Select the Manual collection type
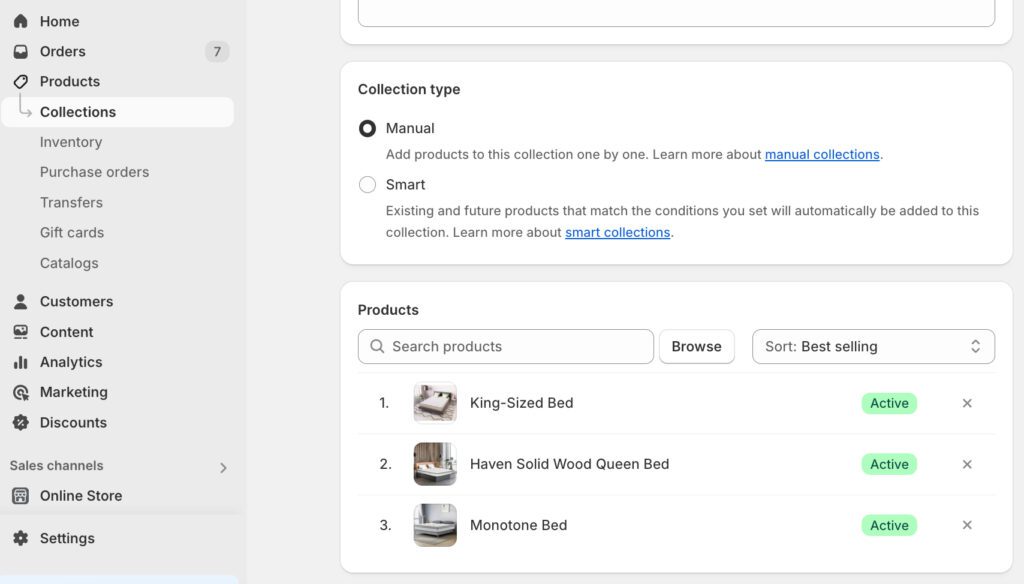Viewport: 1024px width, 584px height. 368,128
